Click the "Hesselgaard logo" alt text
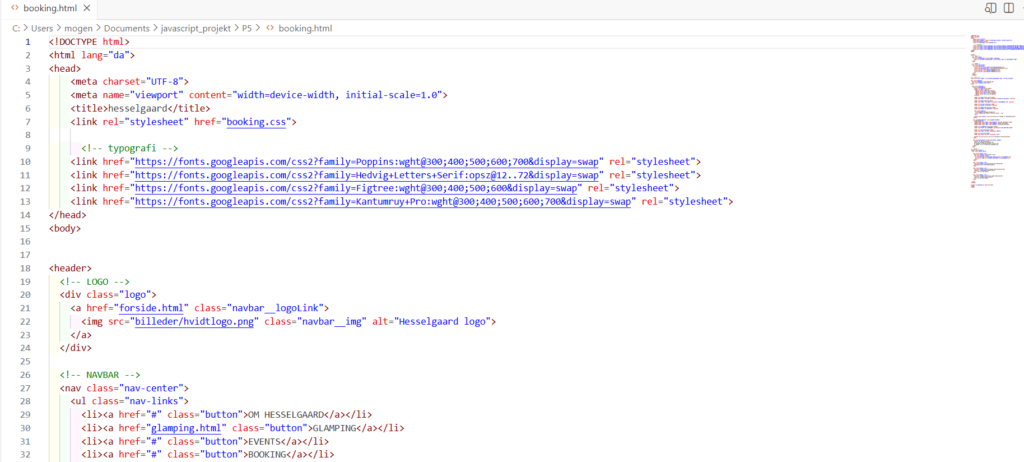The width and height of the screenshot is (1024, 462). coord(442,322)
